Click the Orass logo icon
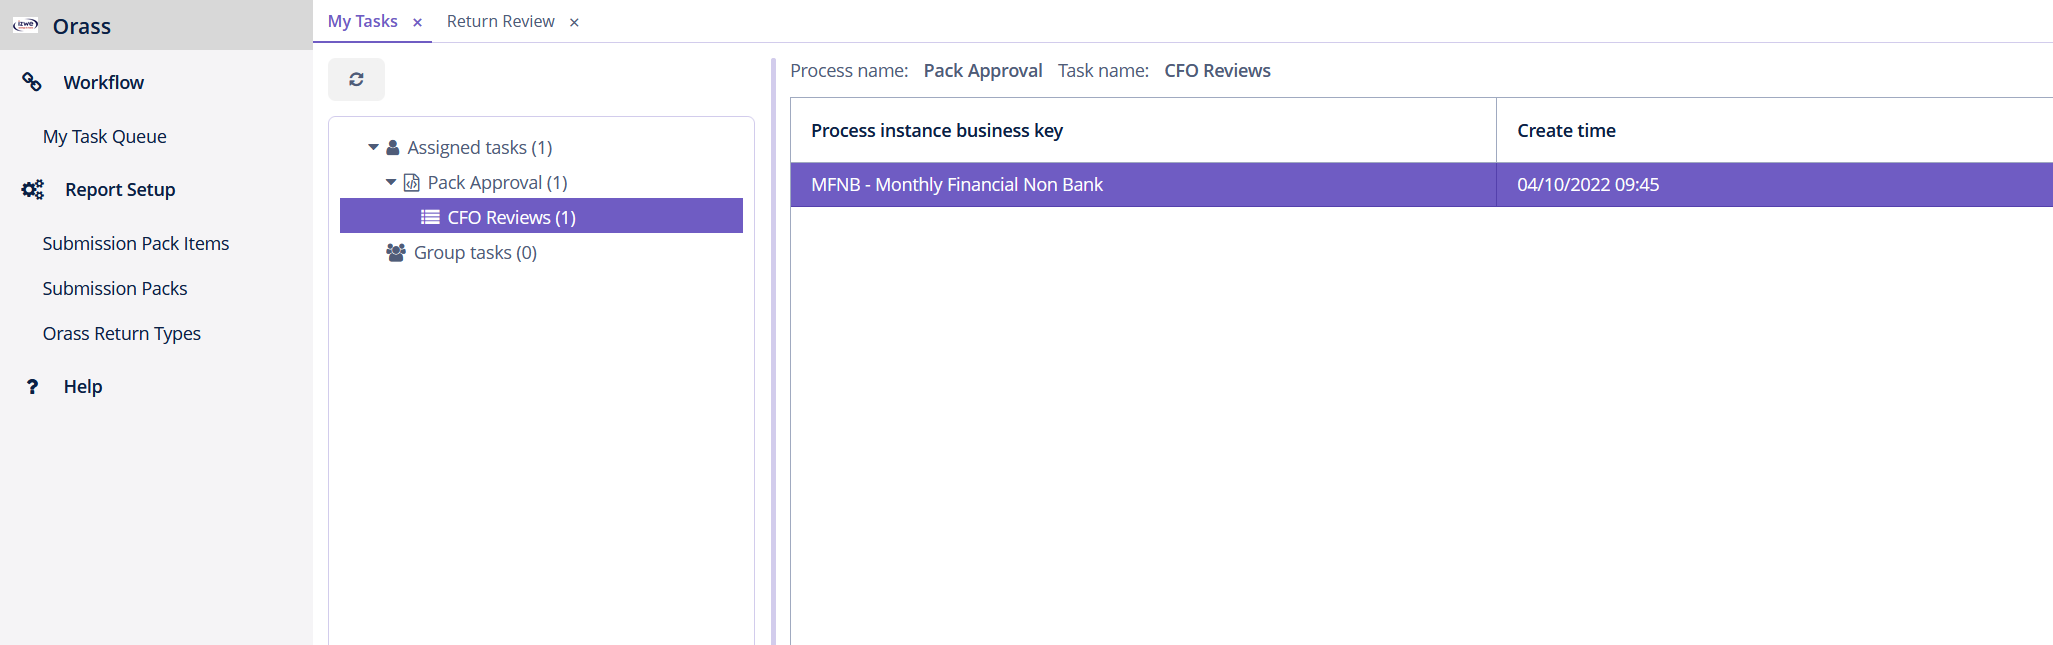The image size is (2053, 645). pos(26,25)
